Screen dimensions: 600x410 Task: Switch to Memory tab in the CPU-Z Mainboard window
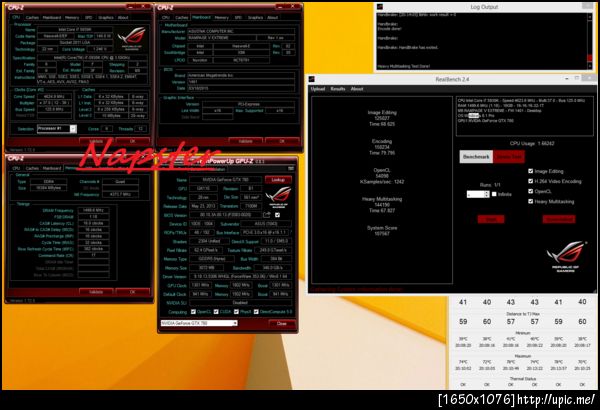coord(221,18)
